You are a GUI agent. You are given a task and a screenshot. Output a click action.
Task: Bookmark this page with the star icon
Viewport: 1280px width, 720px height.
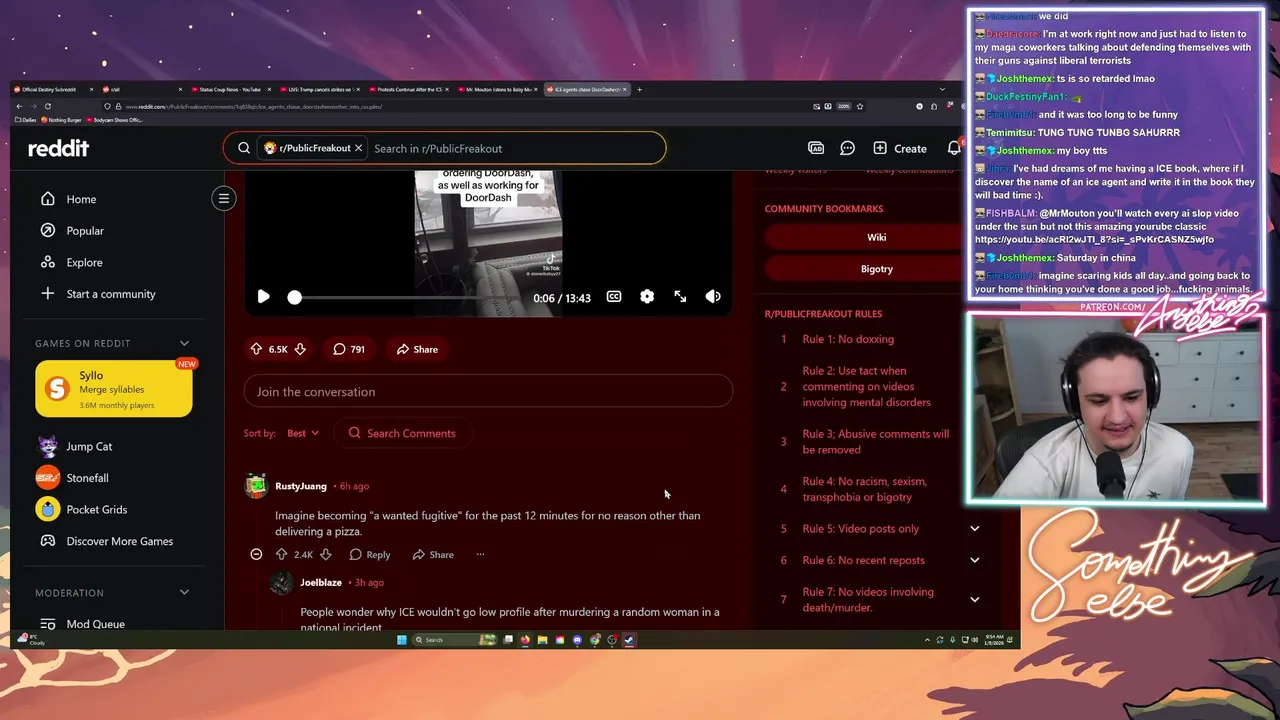coord(859,106)
